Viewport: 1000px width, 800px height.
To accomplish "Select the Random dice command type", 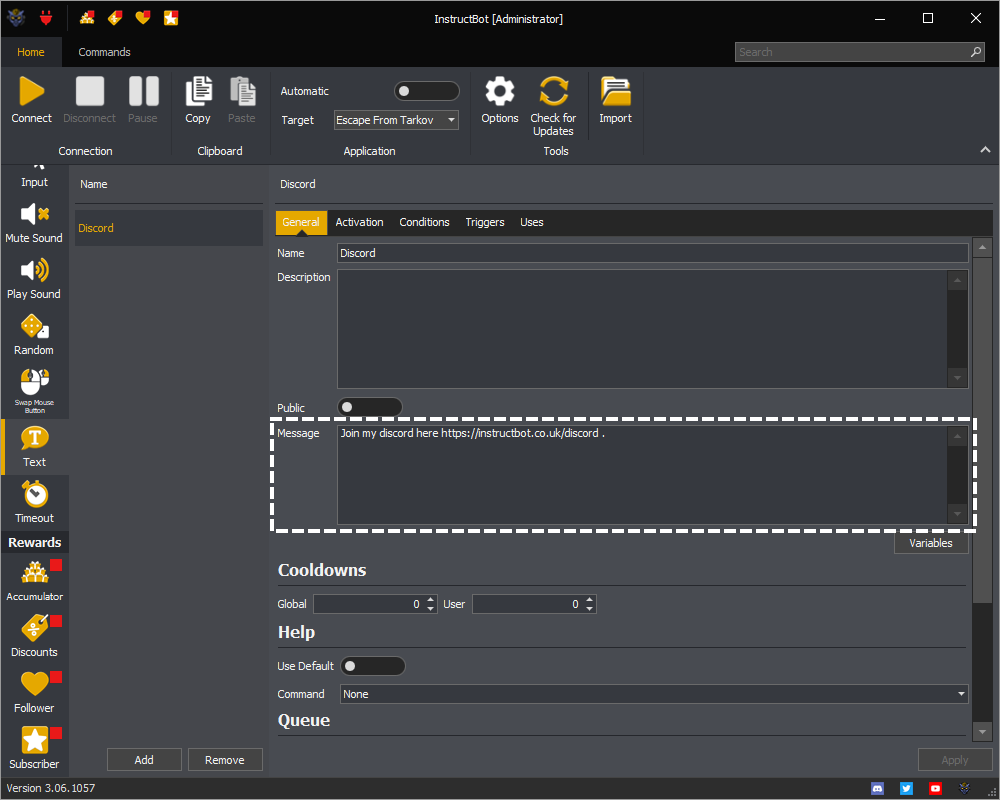I will tap(34, 336).
